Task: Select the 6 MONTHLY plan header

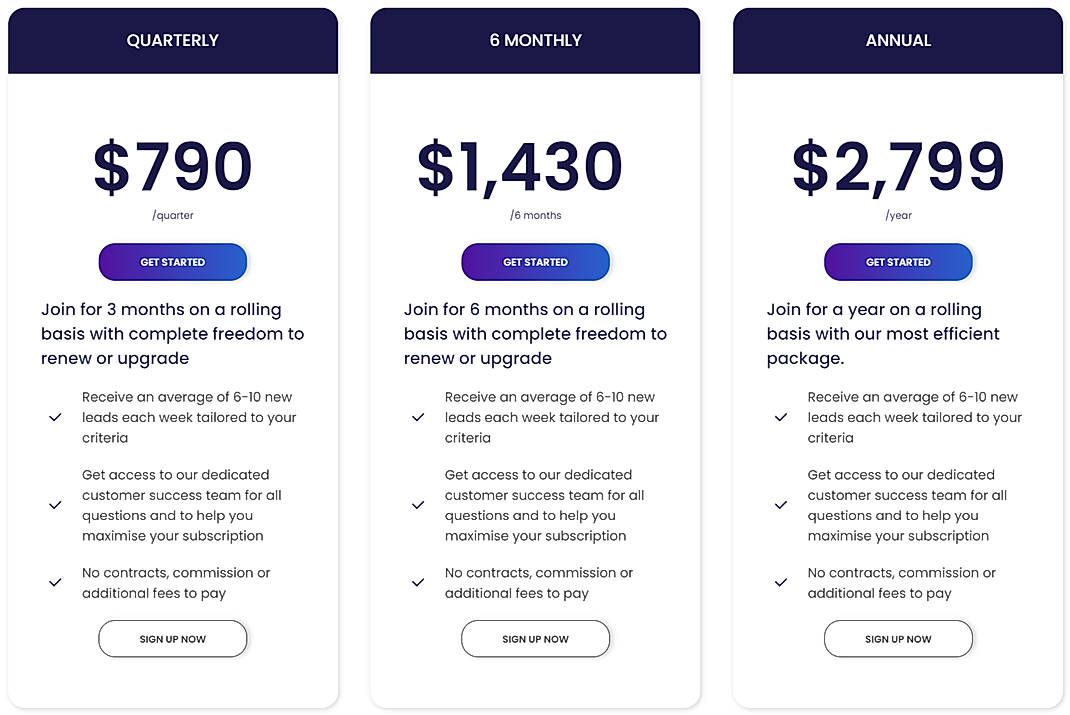Action: (535, 40)
